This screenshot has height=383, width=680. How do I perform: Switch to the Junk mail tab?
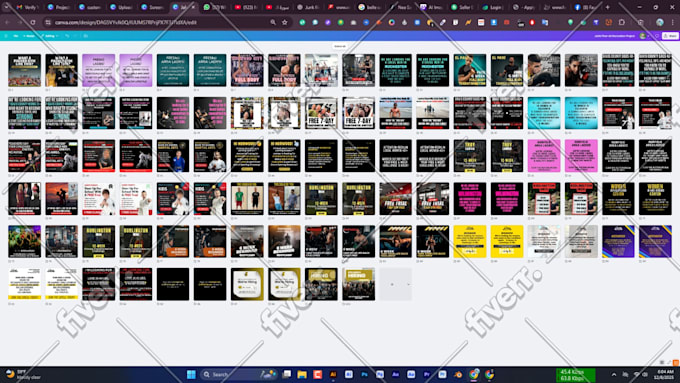(308, 7)
